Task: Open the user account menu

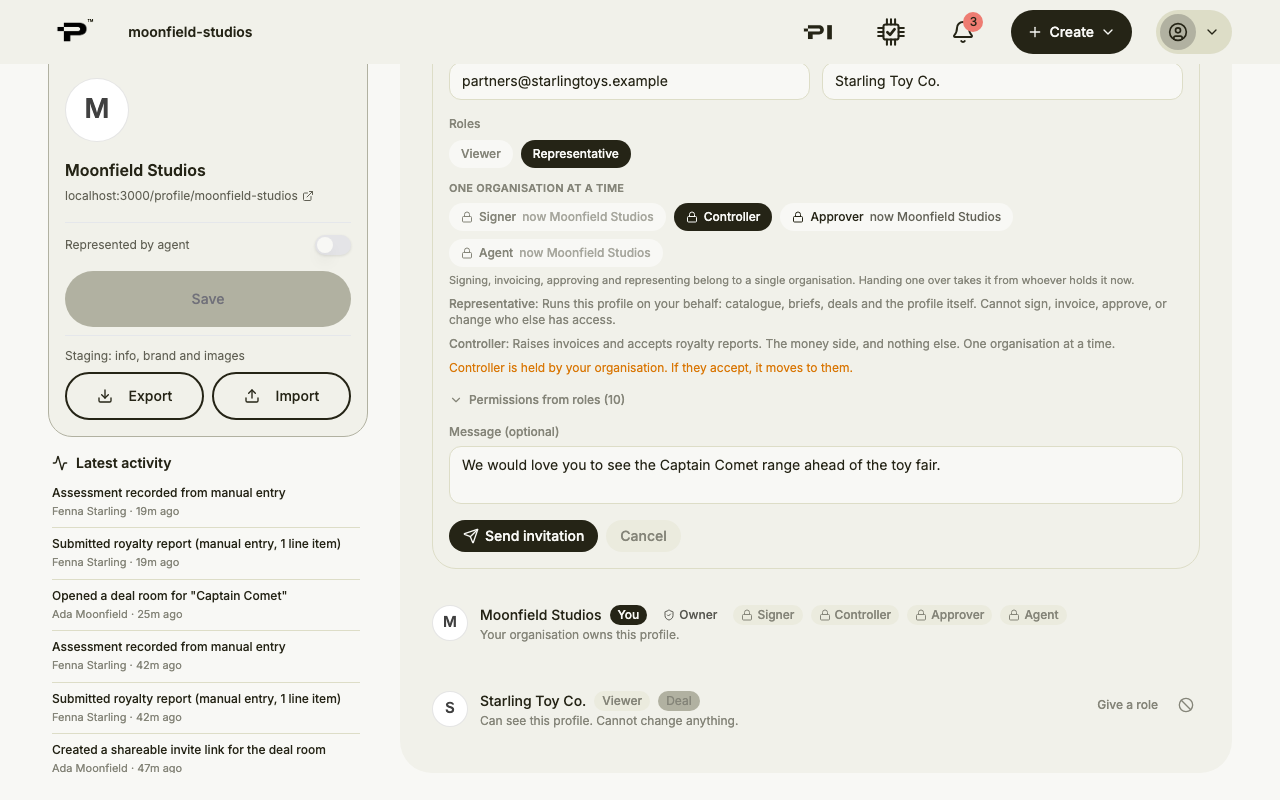Action: tap(1194, 32)
